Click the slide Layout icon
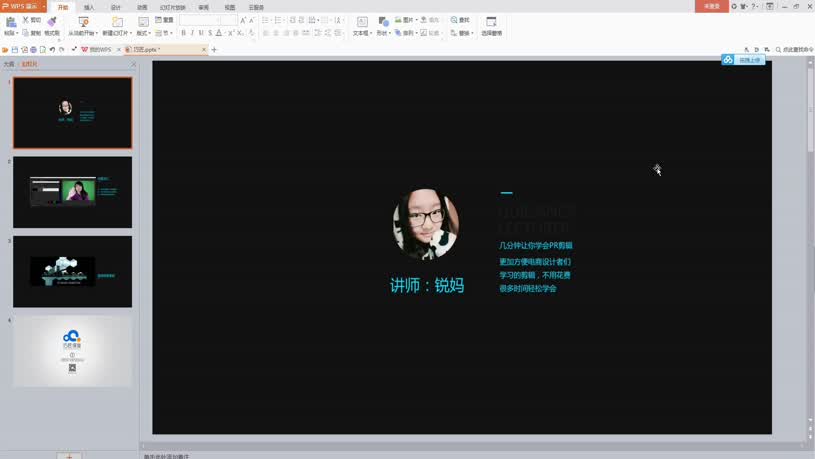815x459 pixels. click(143, 21)
